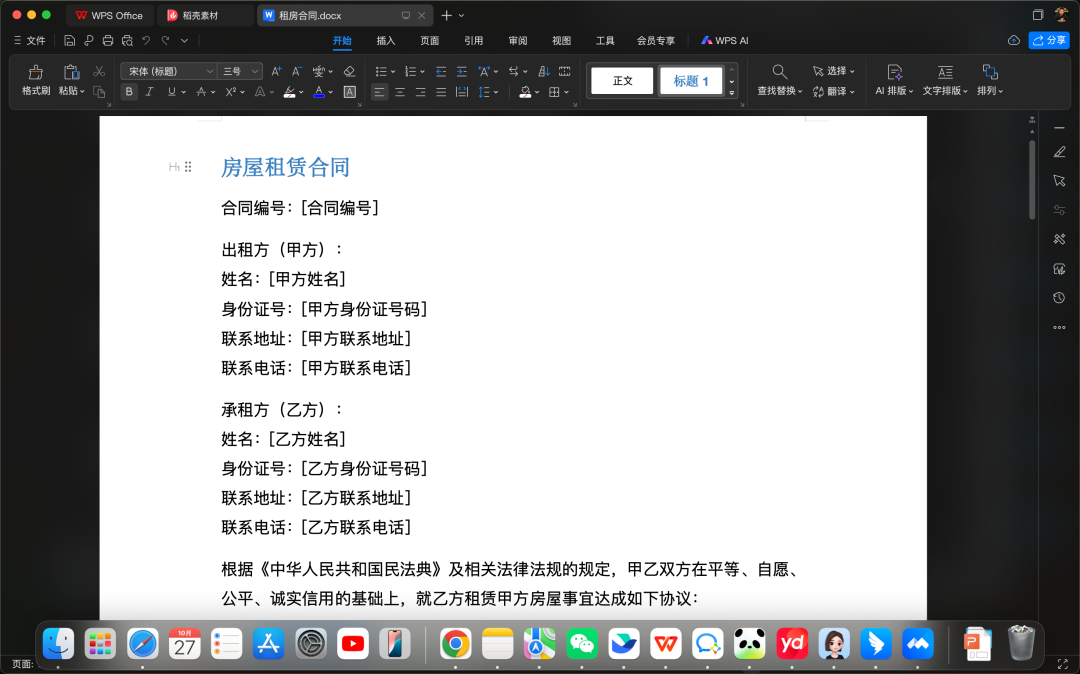1080x674 pixels.
Task: Click the cut scissors icon
Action: pyautogui.click(x=99, y=72)
